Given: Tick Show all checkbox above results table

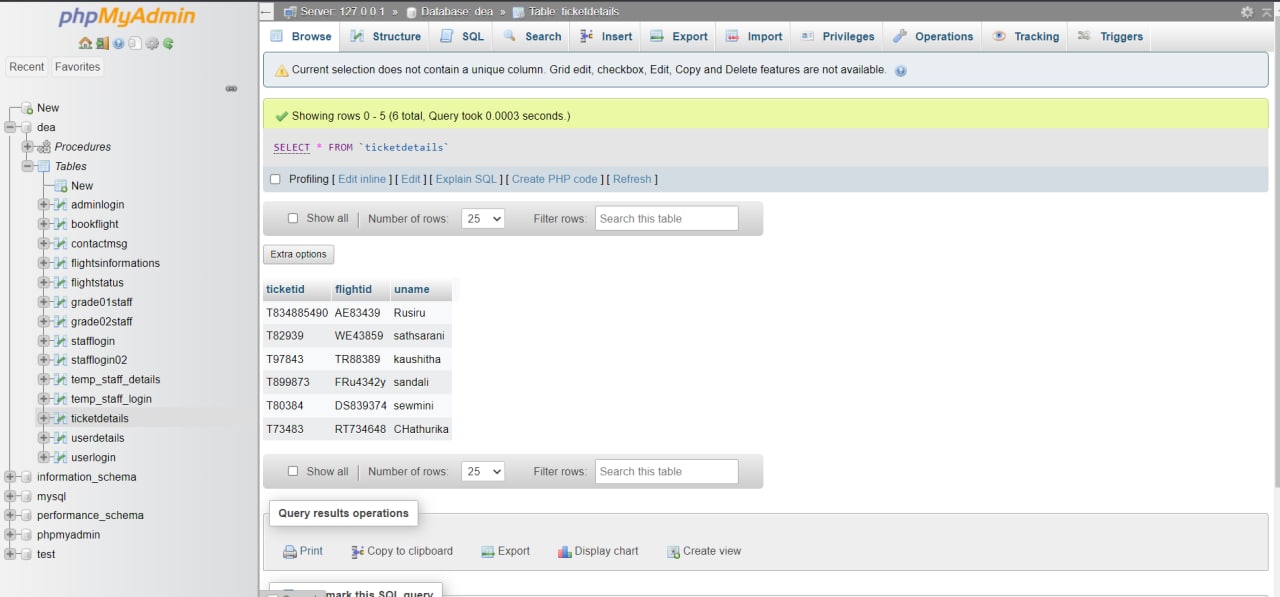Looking at the screenshot, I should 293,218.
